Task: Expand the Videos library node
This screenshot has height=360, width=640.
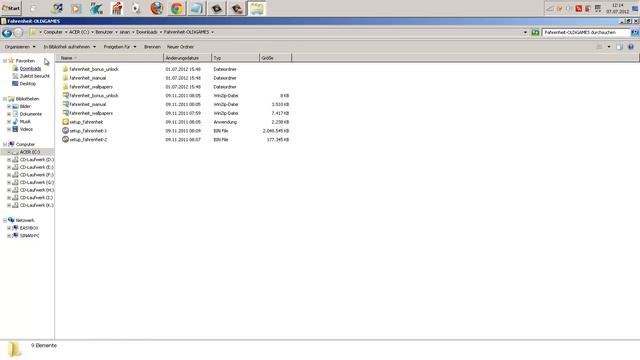Action: pos(9,129)
